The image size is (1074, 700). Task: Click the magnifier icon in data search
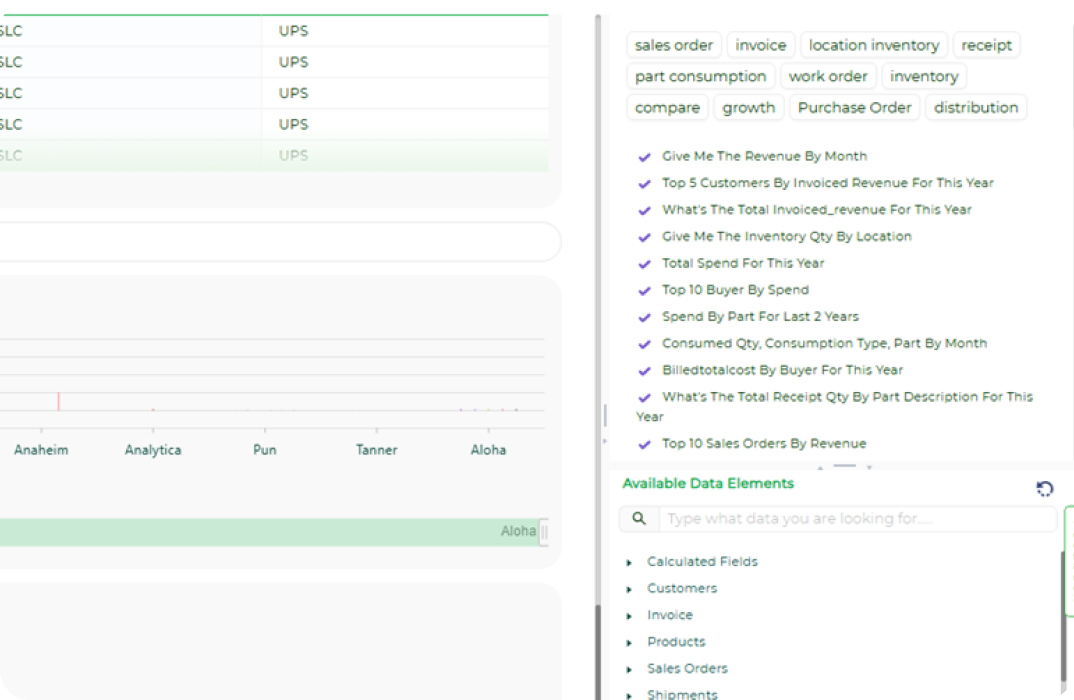638,519
